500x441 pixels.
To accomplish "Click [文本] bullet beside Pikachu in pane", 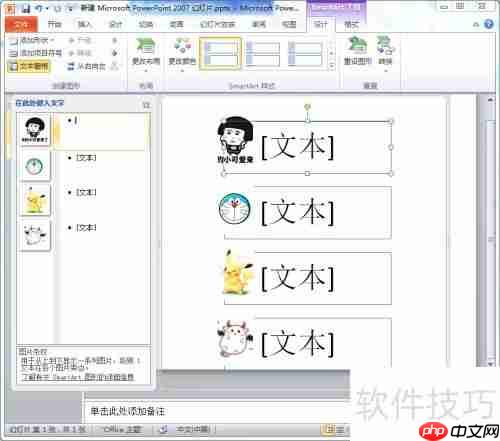I will point(86,192).
